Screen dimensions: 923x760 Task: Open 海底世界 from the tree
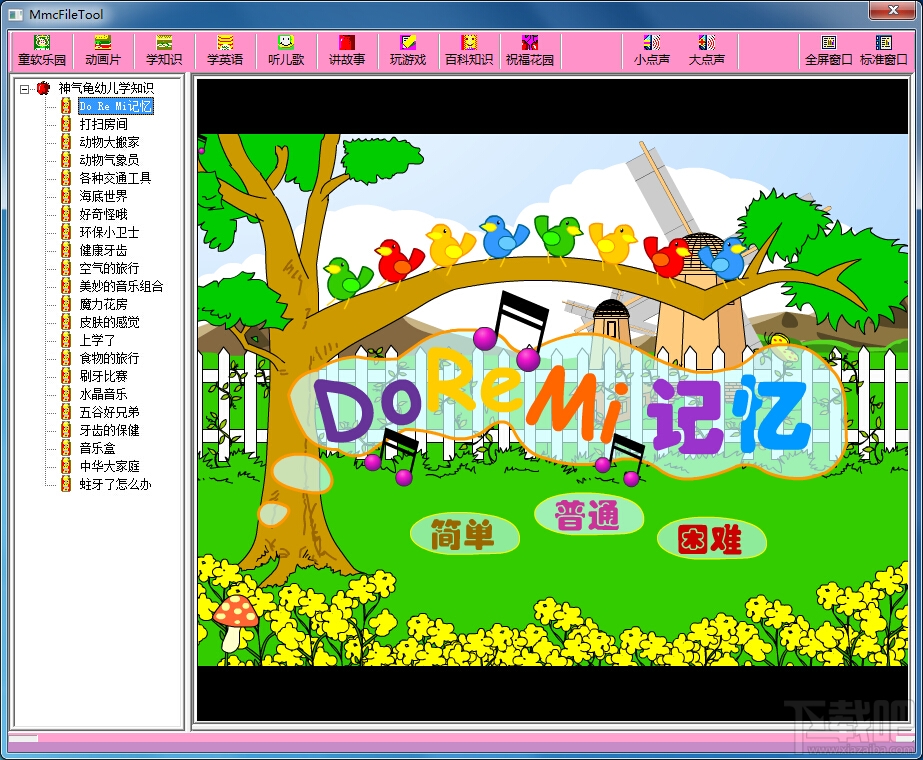click(104, 196)
